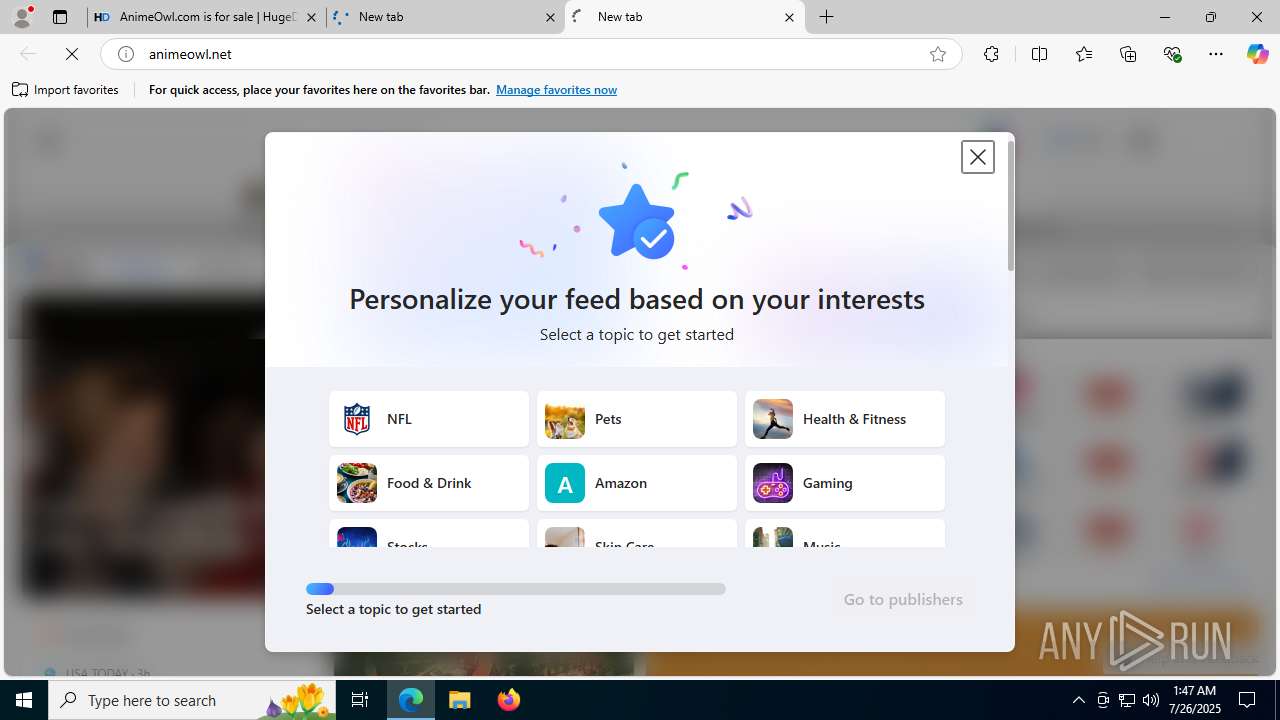View site information icon in address bar
The image size is (1280, 720).
126,54
